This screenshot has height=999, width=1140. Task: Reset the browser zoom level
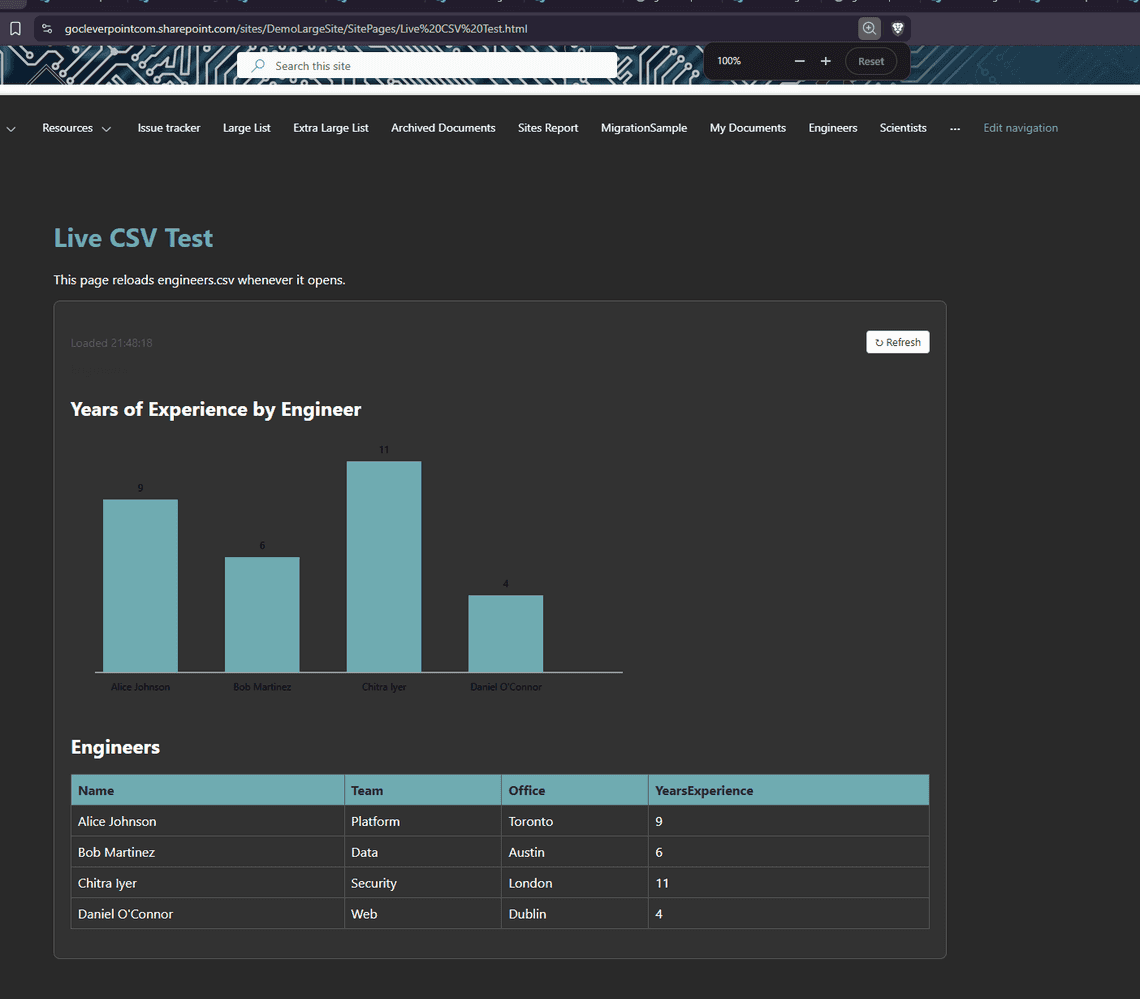click(871, 61)
